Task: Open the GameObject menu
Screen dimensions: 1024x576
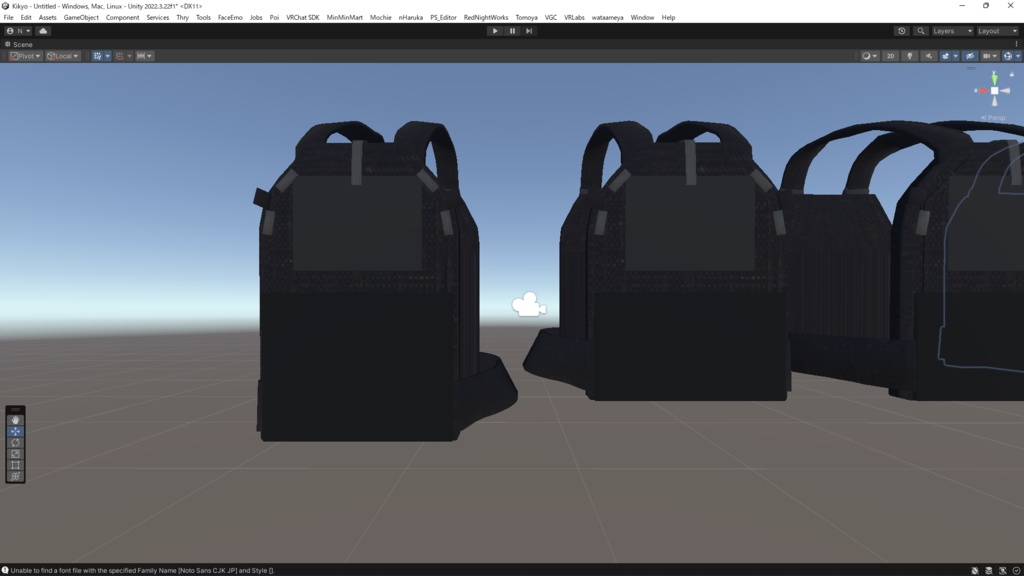Action: (81, 18)
